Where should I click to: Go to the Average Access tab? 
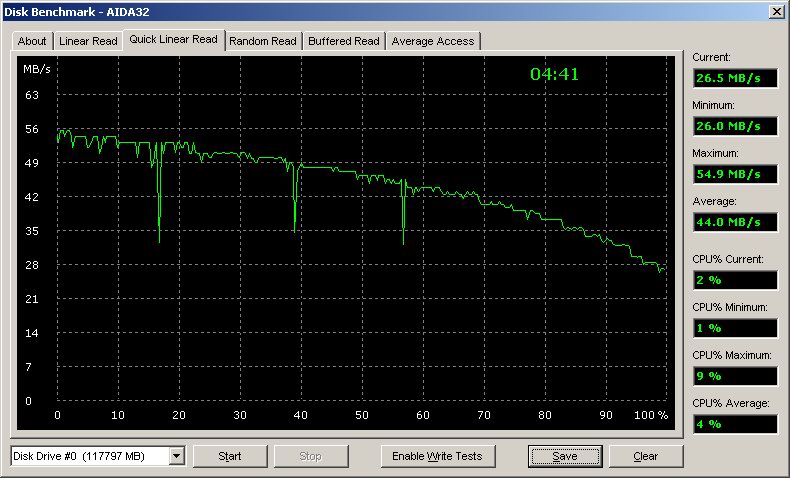433,41
